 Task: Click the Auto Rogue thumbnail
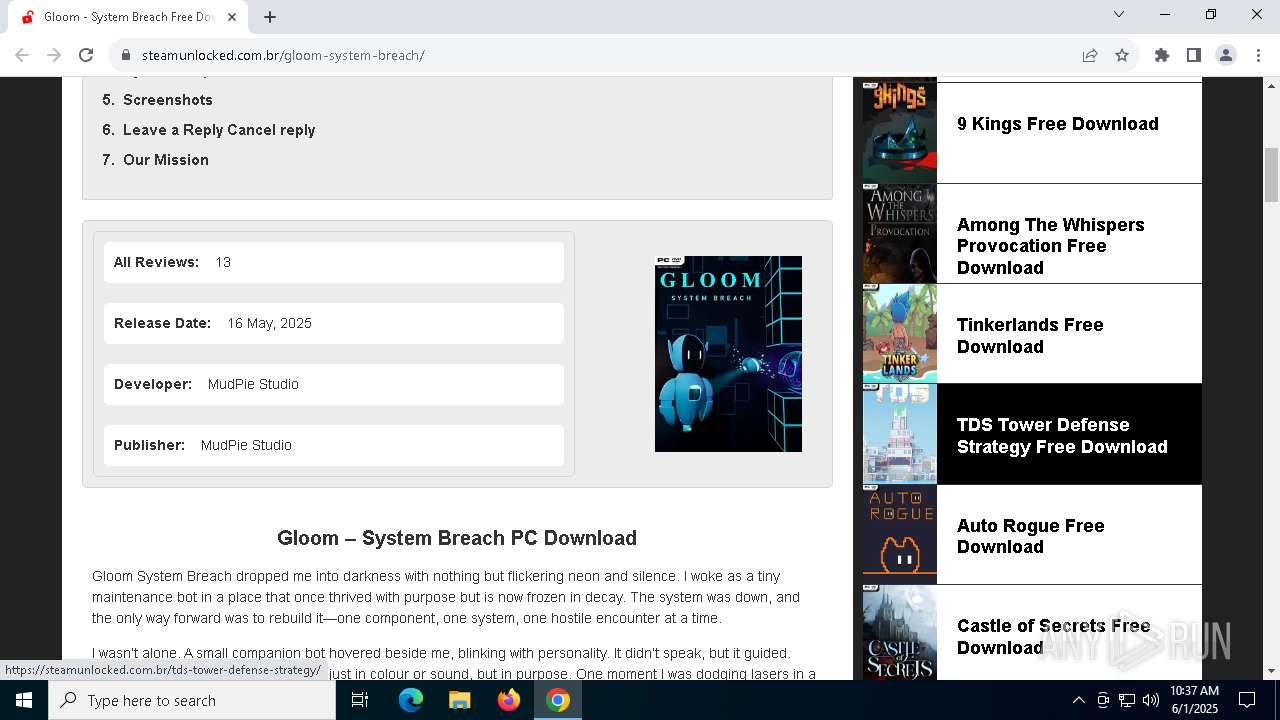pos(900,535)
